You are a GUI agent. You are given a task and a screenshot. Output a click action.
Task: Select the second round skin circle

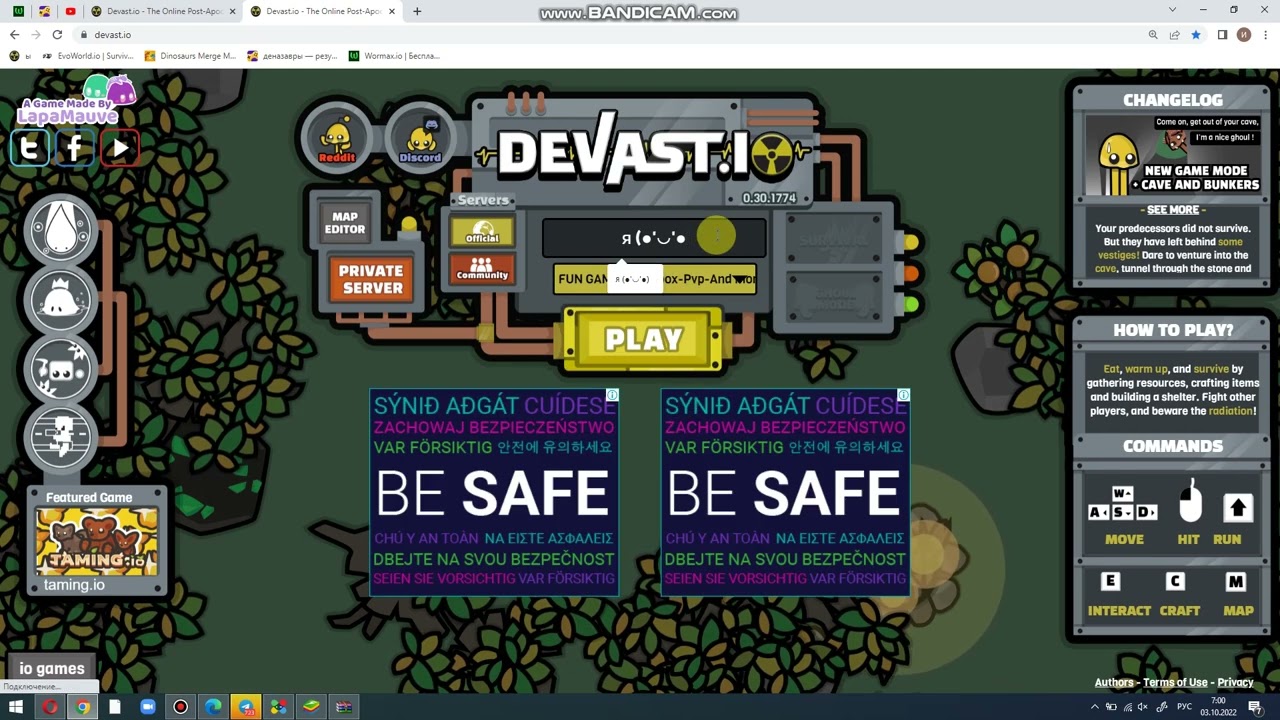coord(61,299)
